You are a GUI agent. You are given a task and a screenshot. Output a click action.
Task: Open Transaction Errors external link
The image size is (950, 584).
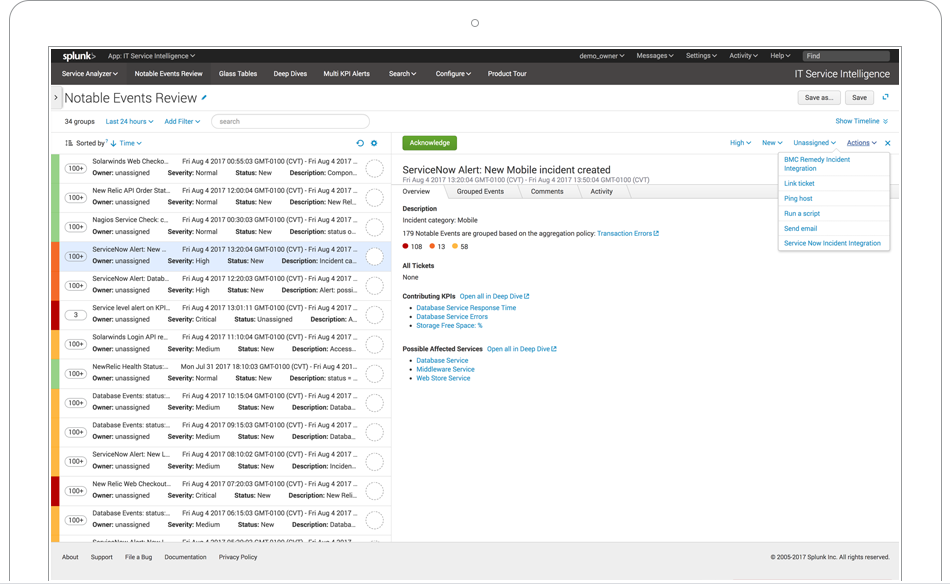(628, 233)
